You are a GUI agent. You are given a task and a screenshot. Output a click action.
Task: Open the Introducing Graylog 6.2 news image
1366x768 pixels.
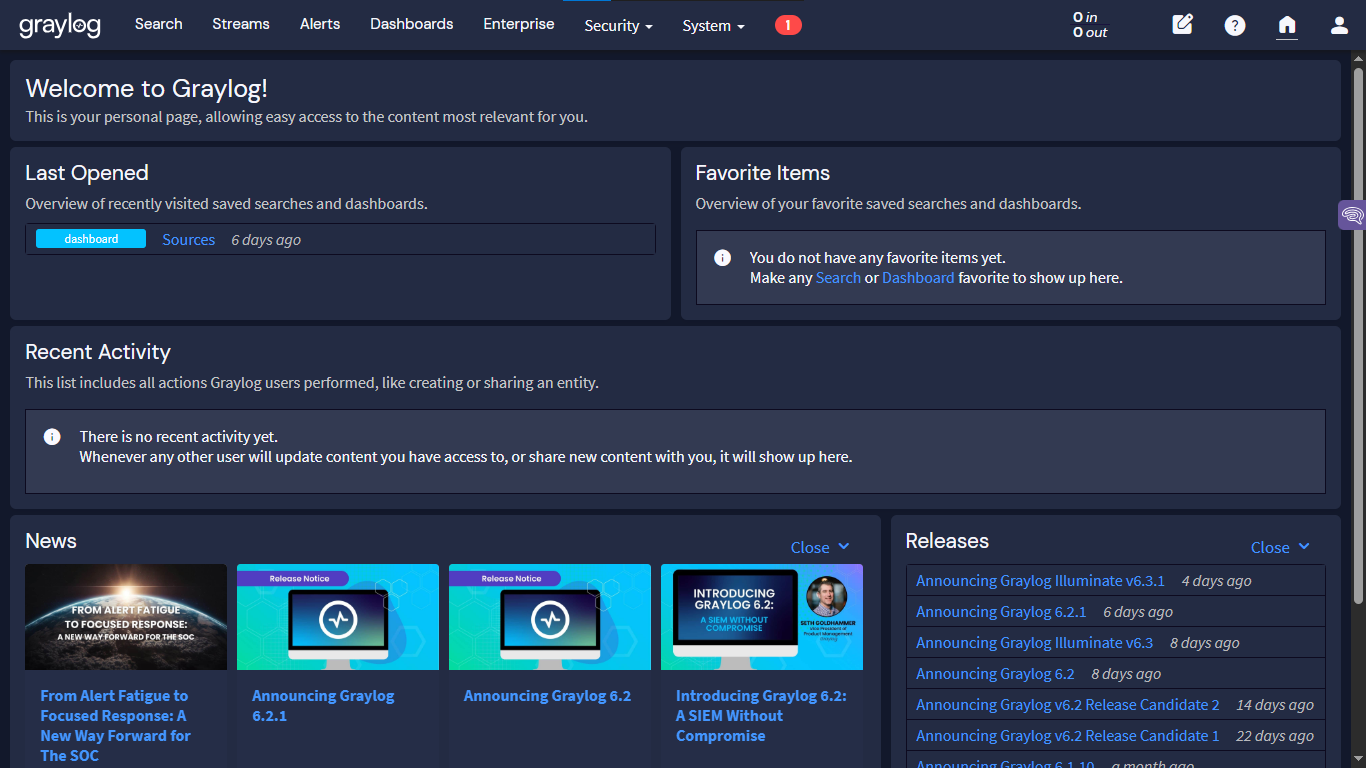pos(762,617)
